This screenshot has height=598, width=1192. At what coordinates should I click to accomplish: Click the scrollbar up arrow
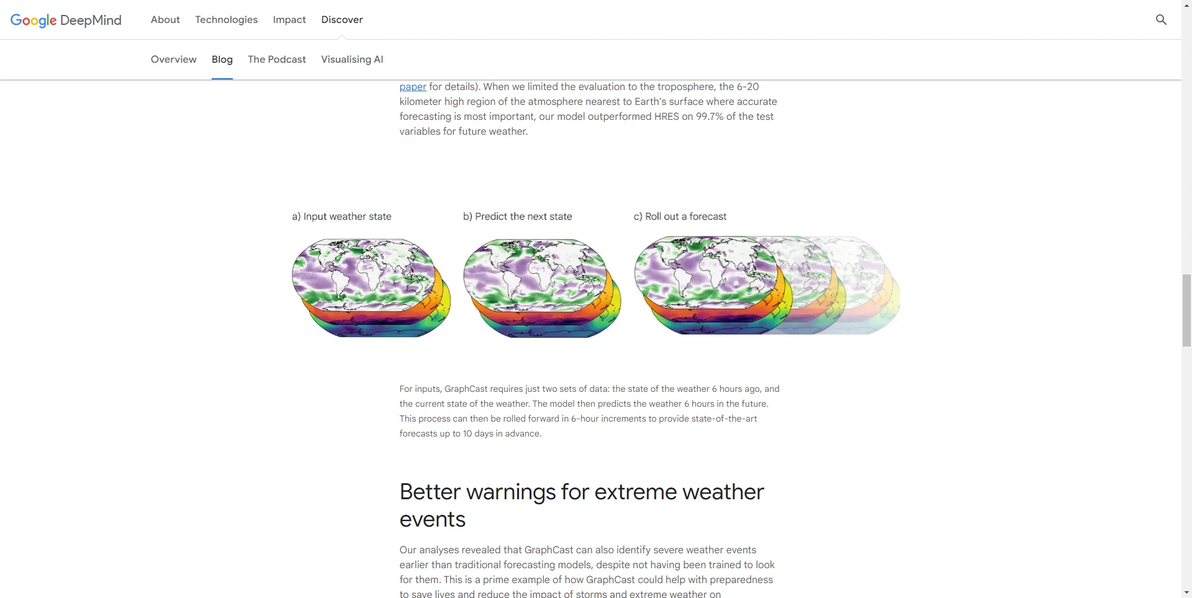tap(1186, 6)
